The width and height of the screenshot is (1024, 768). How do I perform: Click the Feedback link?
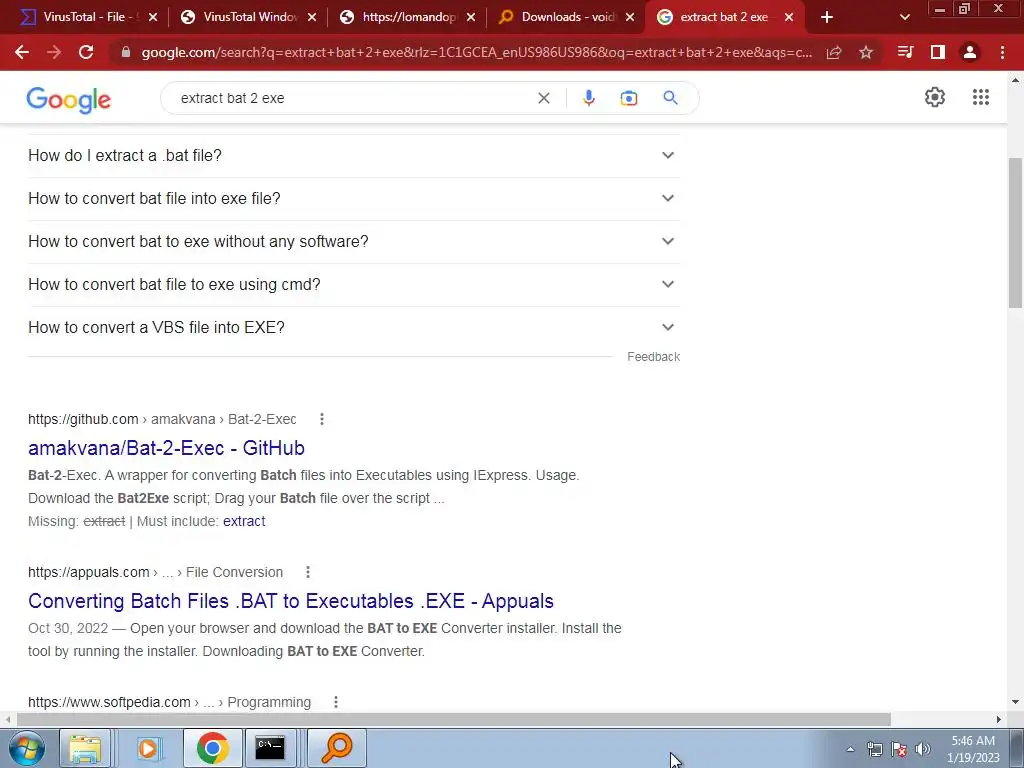654,357
